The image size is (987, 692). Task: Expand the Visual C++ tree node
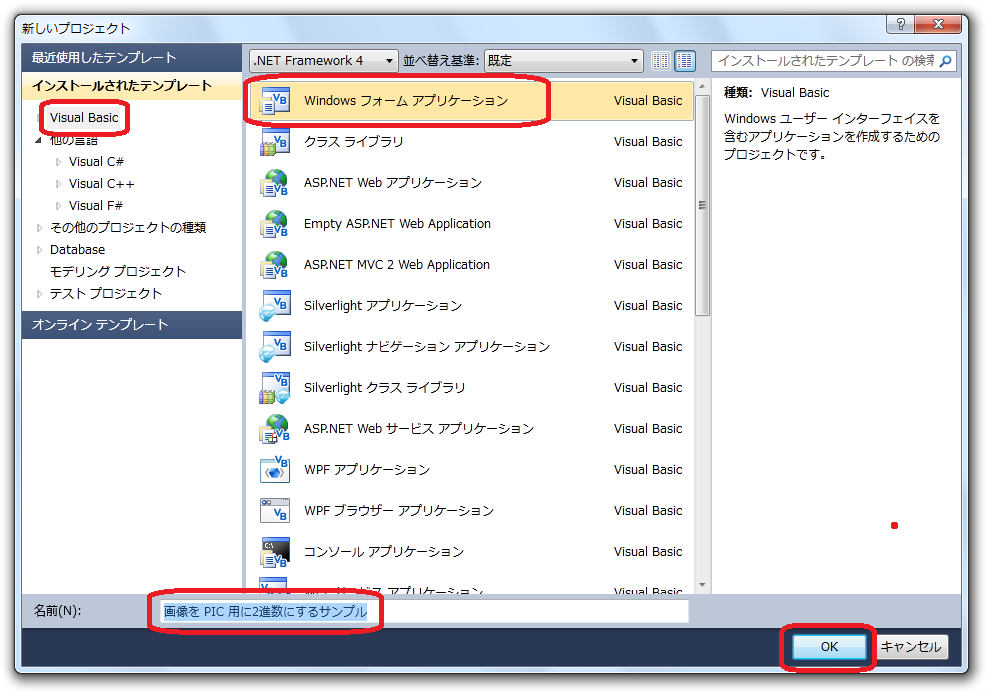click(58, 184)
